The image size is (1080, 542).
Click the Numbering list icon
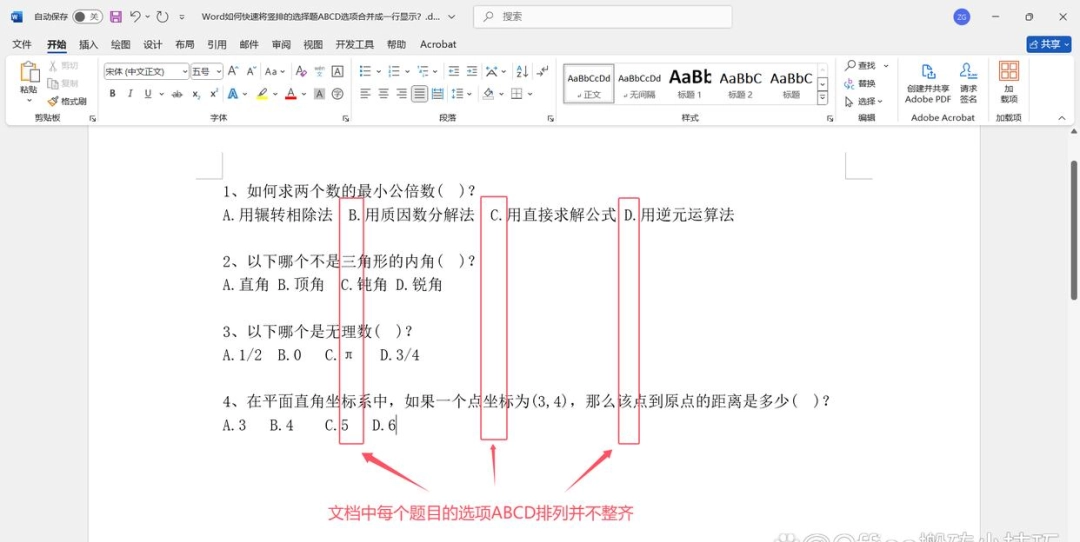(394, 71)
